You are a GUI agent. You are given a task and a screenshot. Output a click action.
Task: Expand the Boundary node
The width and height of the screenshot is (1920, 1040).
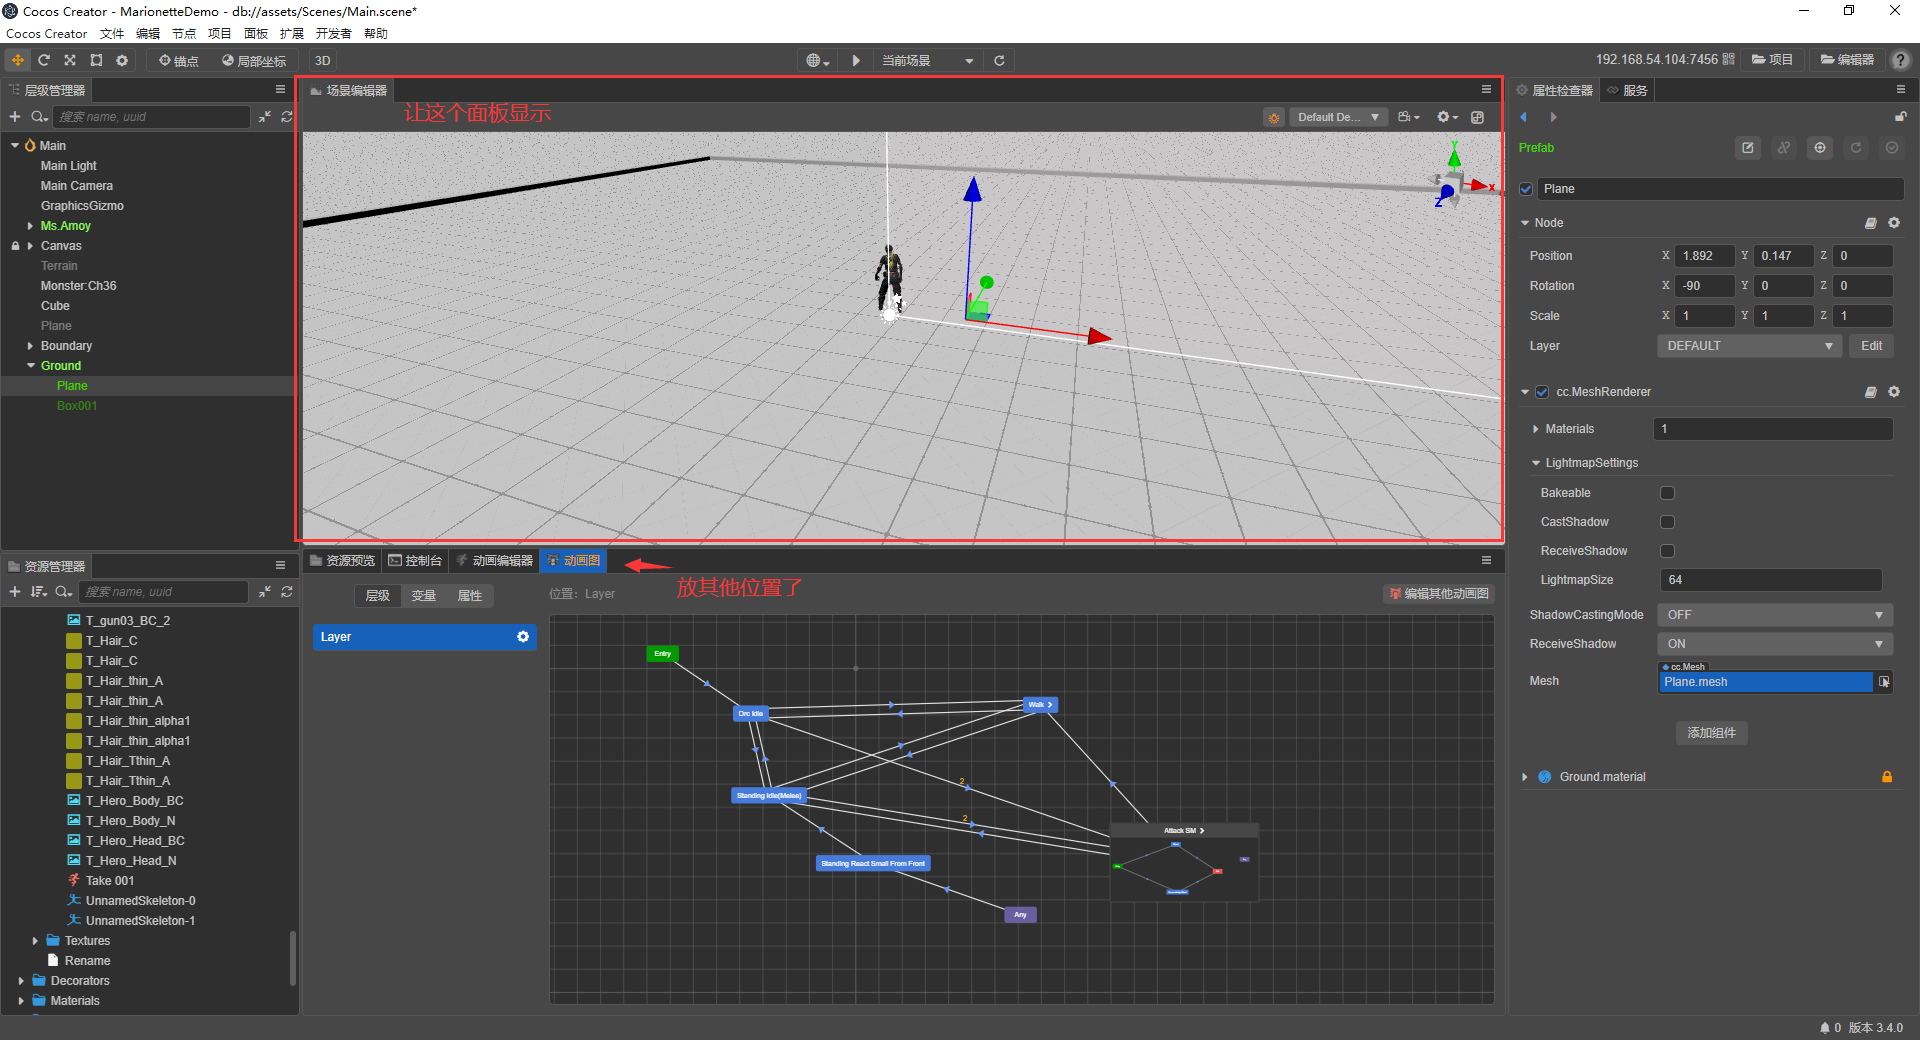(30, 346)
